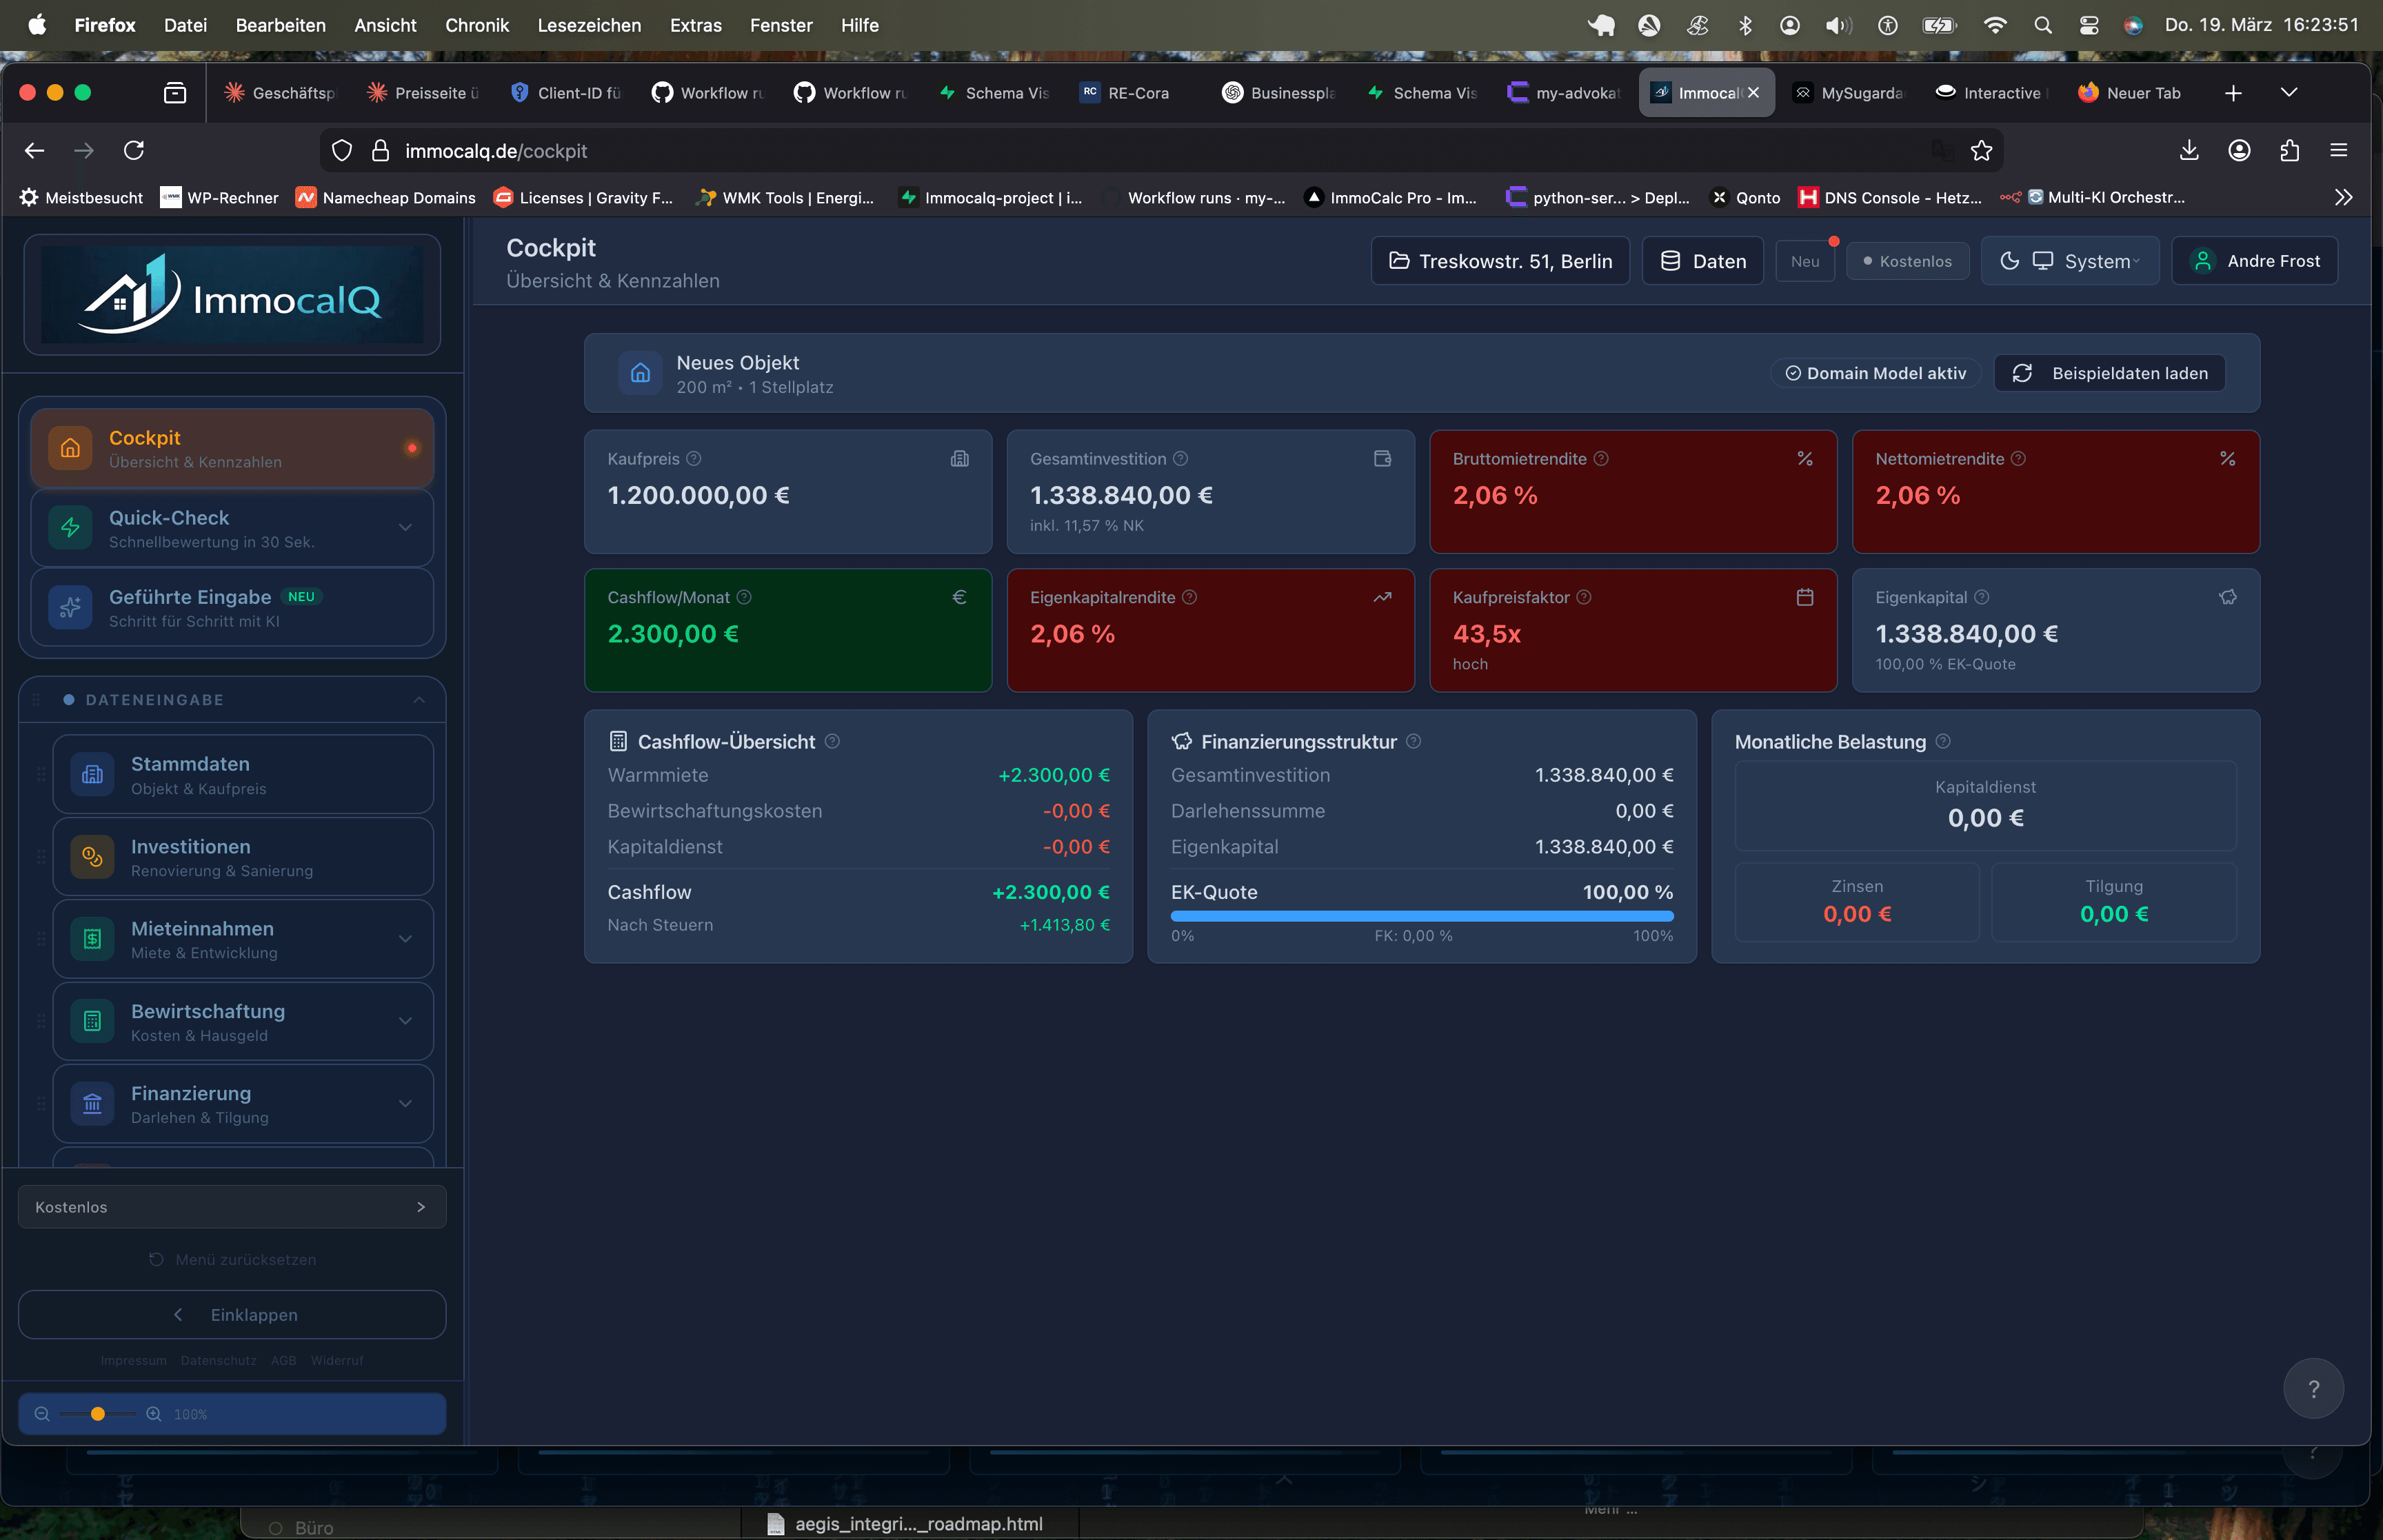Click the tracking protection shield icon

342,151
